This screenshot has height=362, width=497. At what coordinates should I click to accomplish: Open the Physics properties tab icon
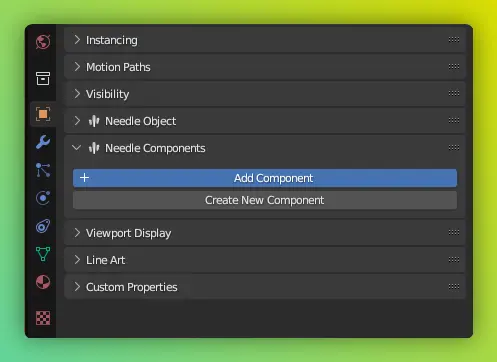[43, 198]
